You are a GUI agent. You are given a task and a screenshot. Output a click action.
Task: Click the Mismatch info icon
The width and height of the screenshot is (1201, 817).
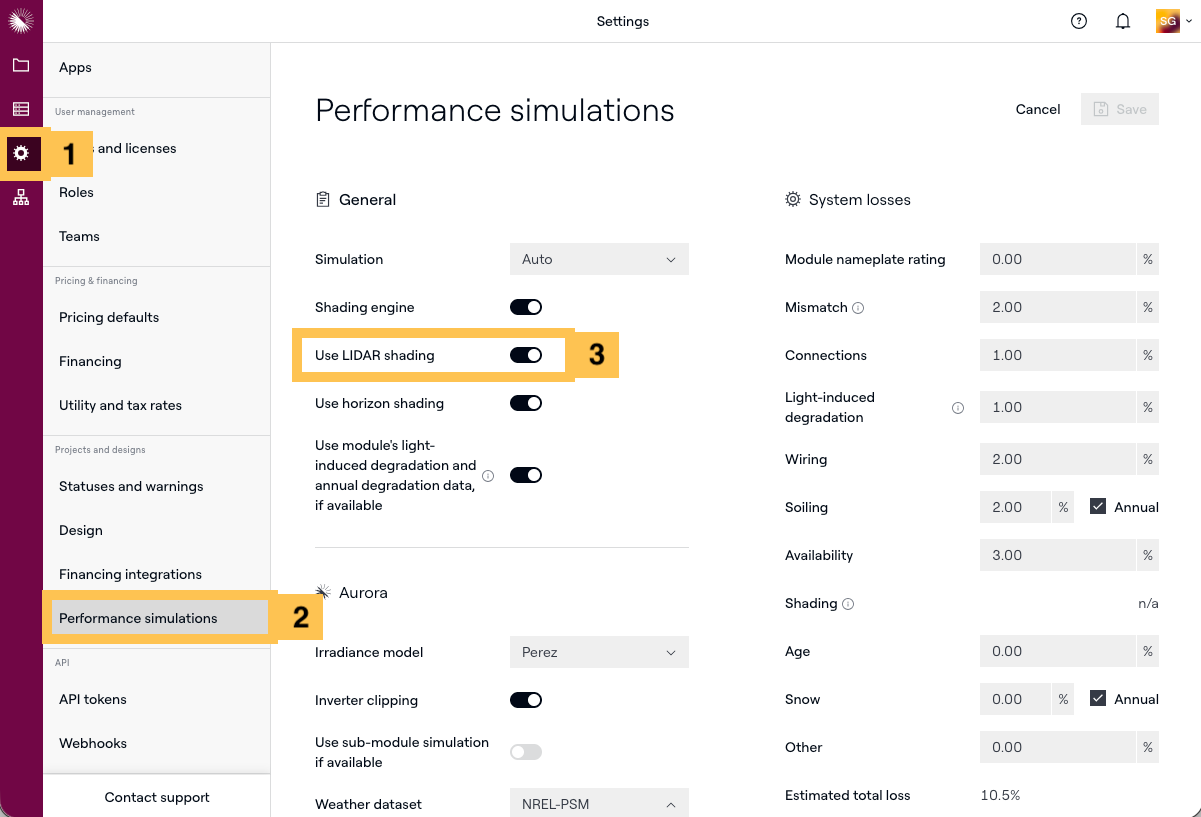pos(858,308)
